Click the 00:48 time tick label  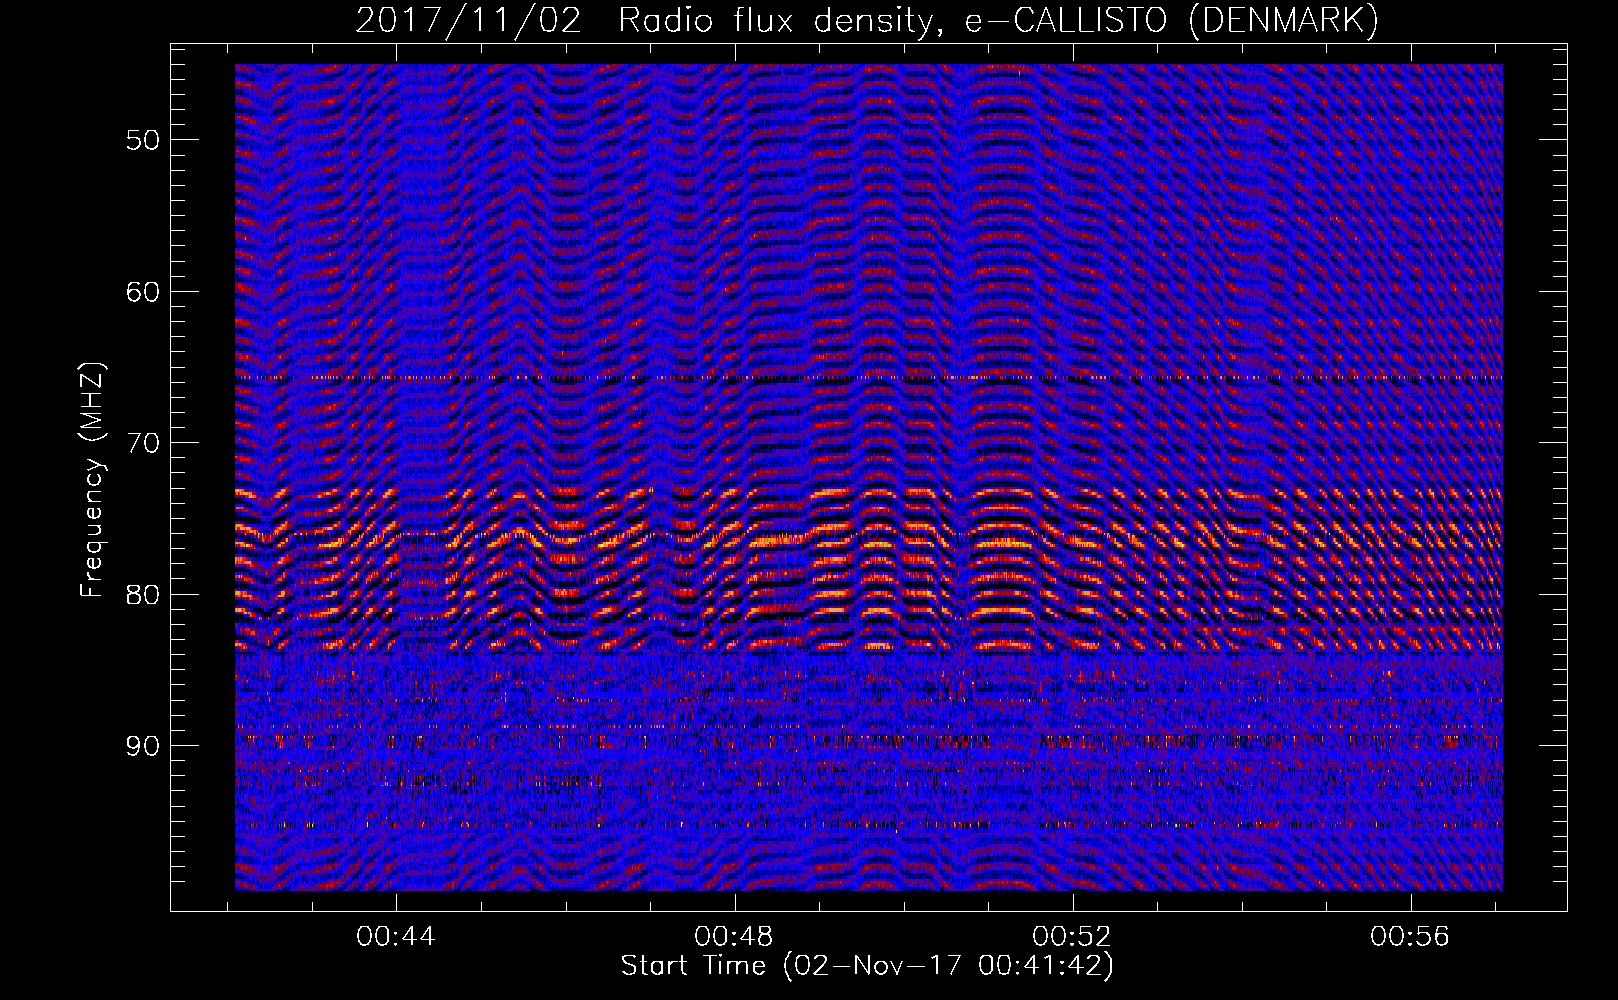pyautogui.click(x=735, y=936)
